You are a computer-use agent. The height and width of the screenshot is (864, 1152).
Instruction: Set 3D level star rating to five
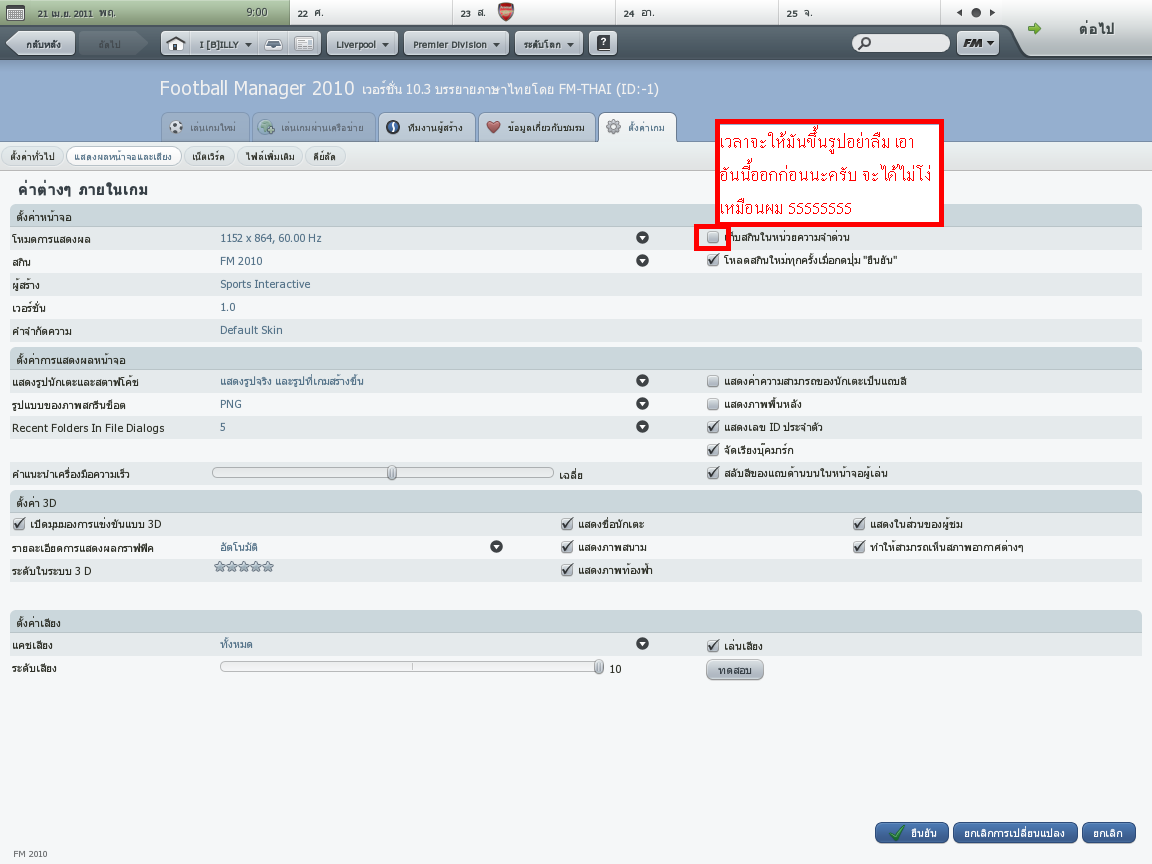pos(268,566)
